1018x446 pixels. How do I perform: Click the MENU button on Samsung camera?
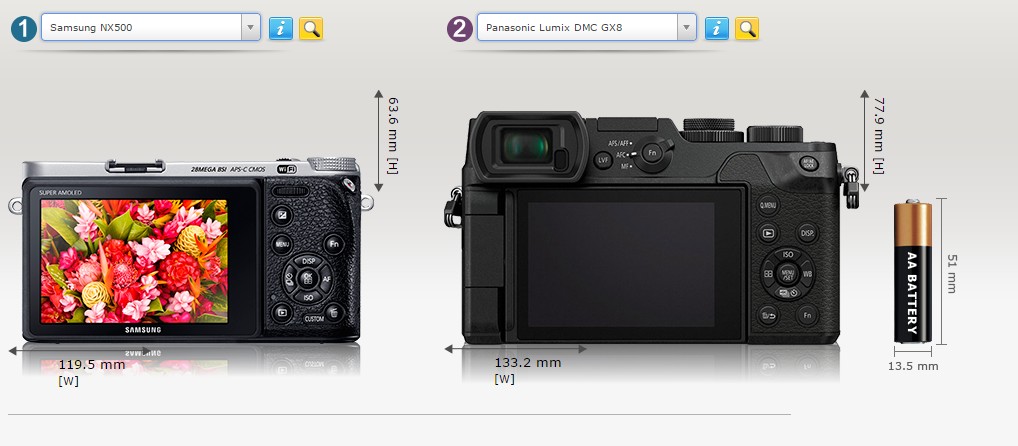pyautogui.click(x=282, y=243)
